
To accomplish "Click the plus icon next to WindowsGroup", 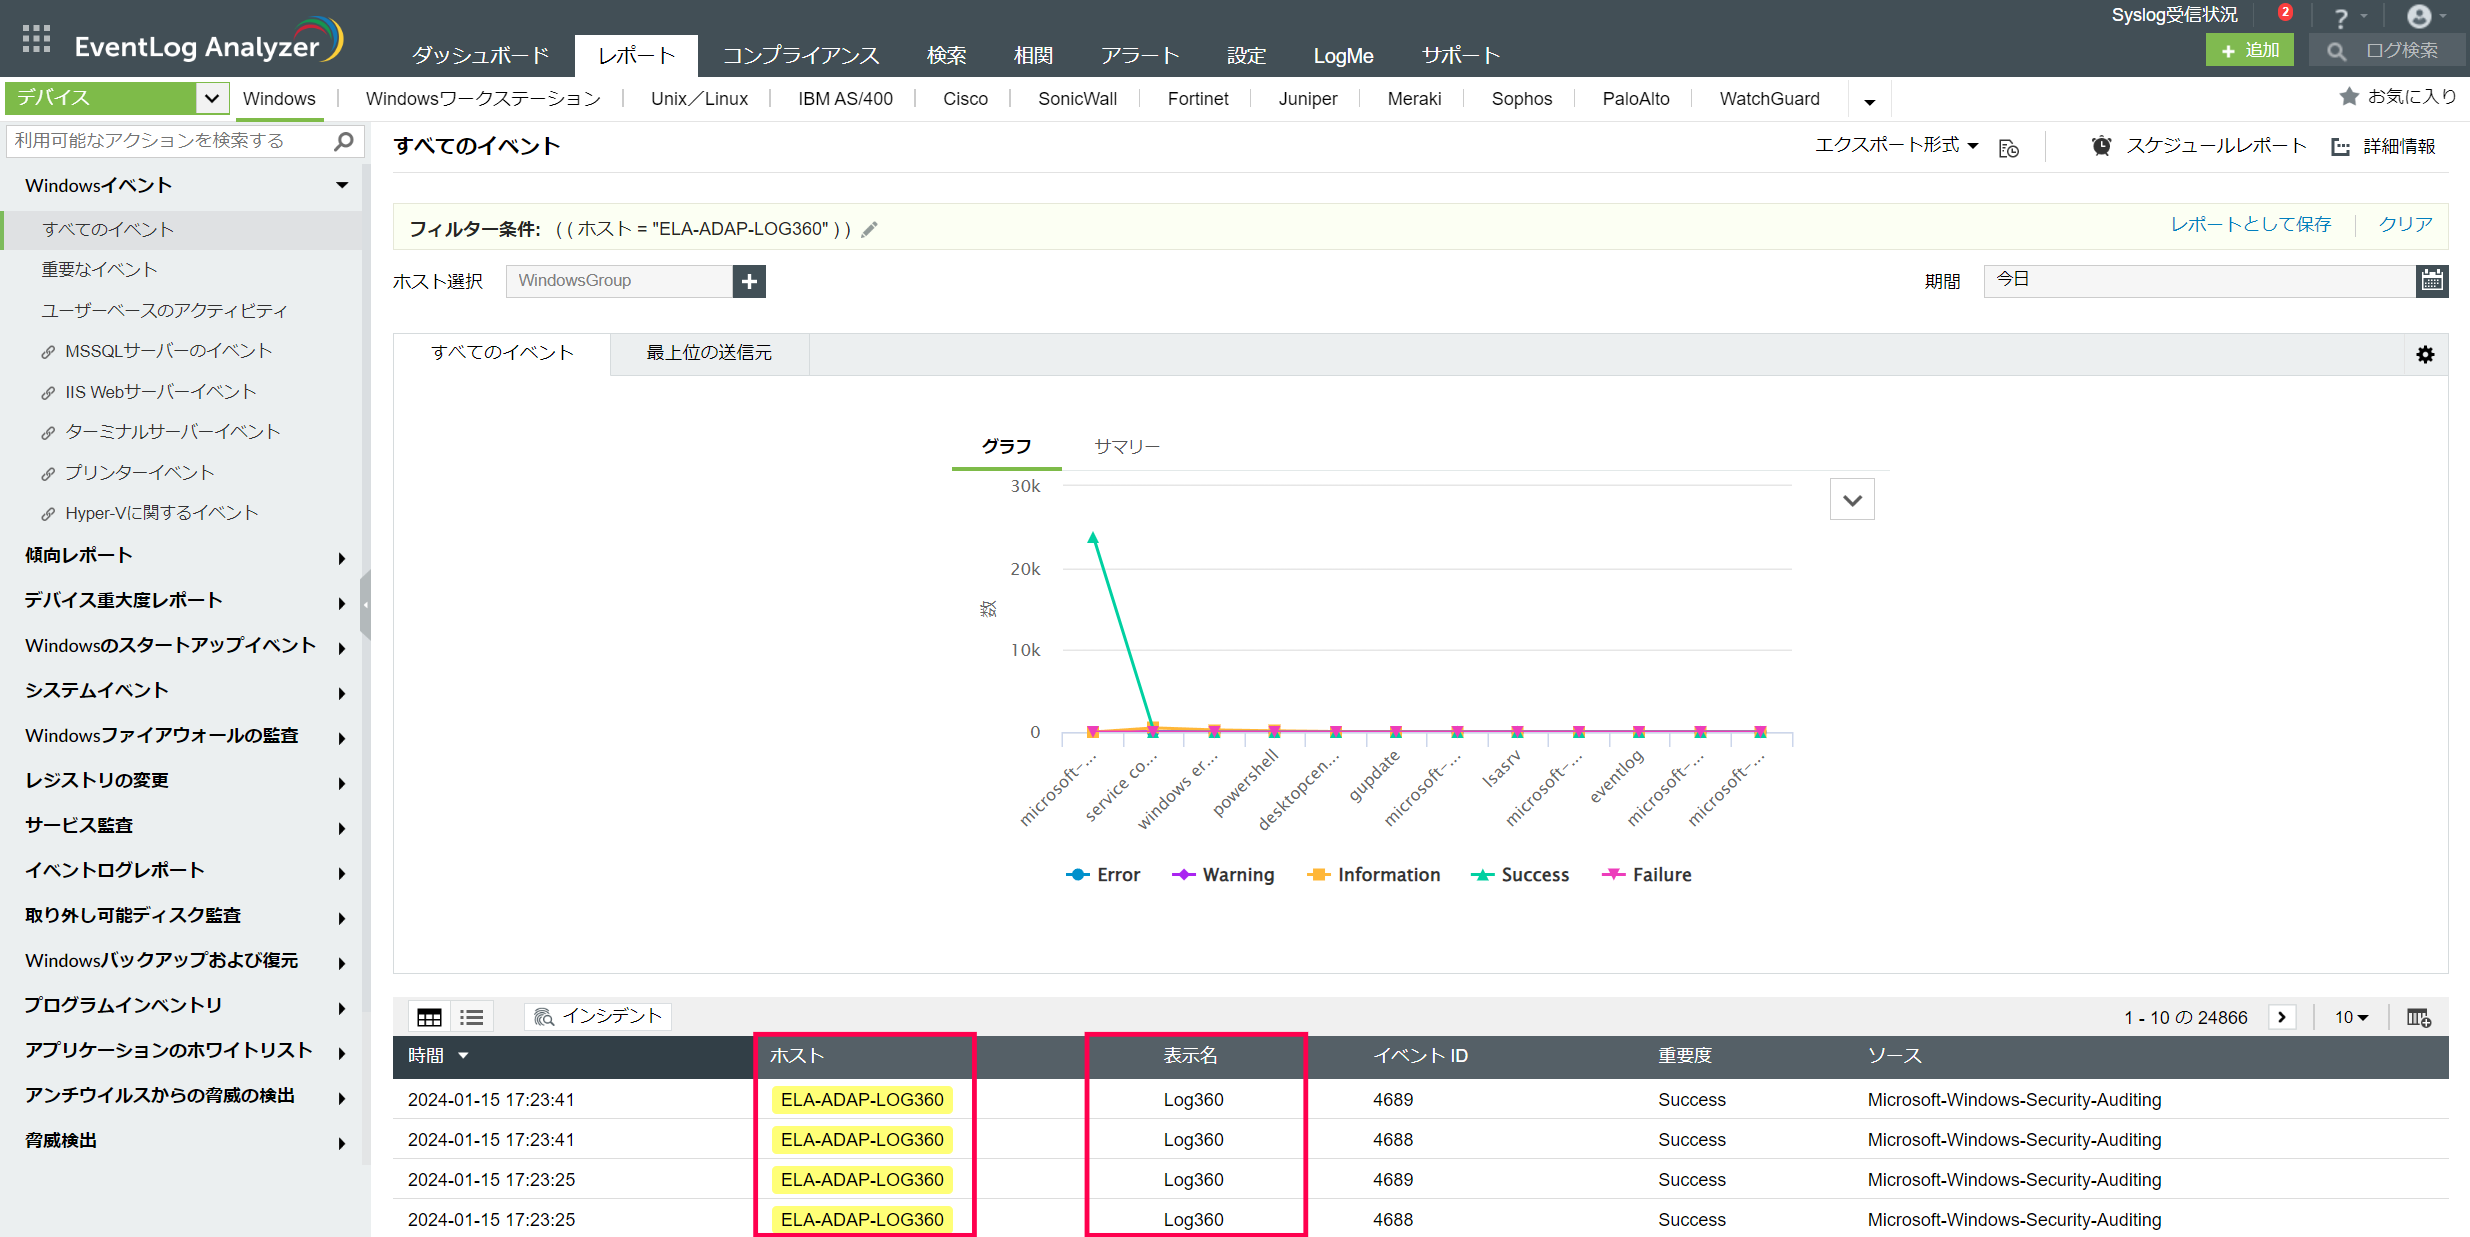I will [x=749, y=281].
